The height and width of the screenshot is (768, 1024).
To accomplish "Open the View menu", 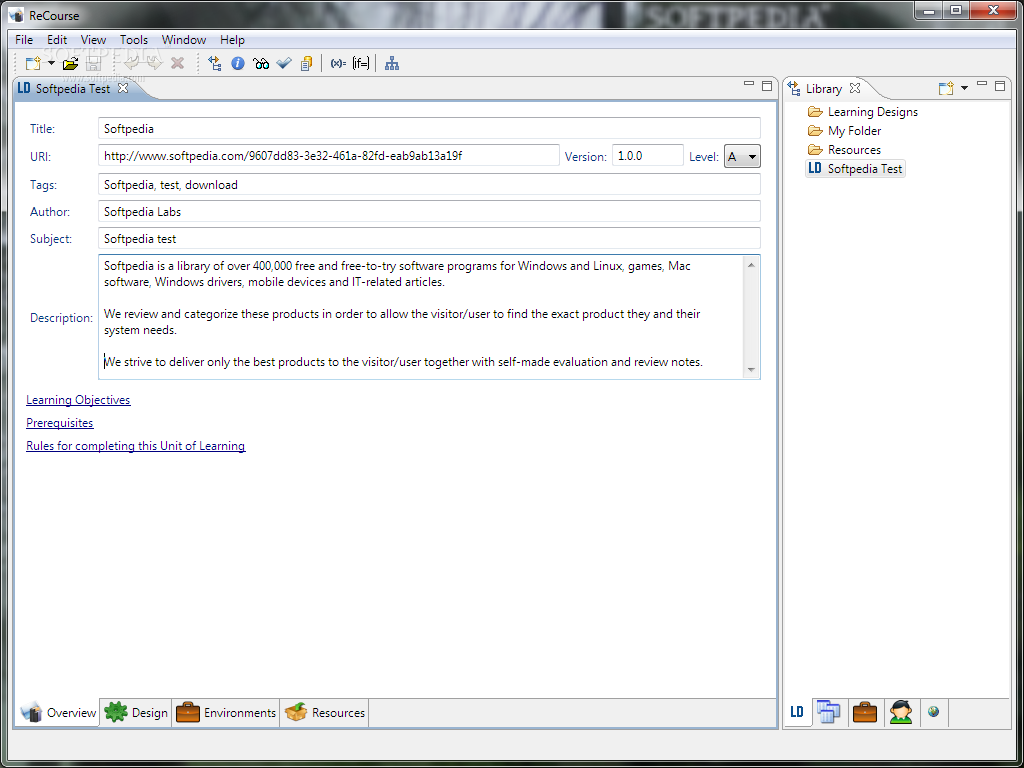I will (x=93, y=40).
